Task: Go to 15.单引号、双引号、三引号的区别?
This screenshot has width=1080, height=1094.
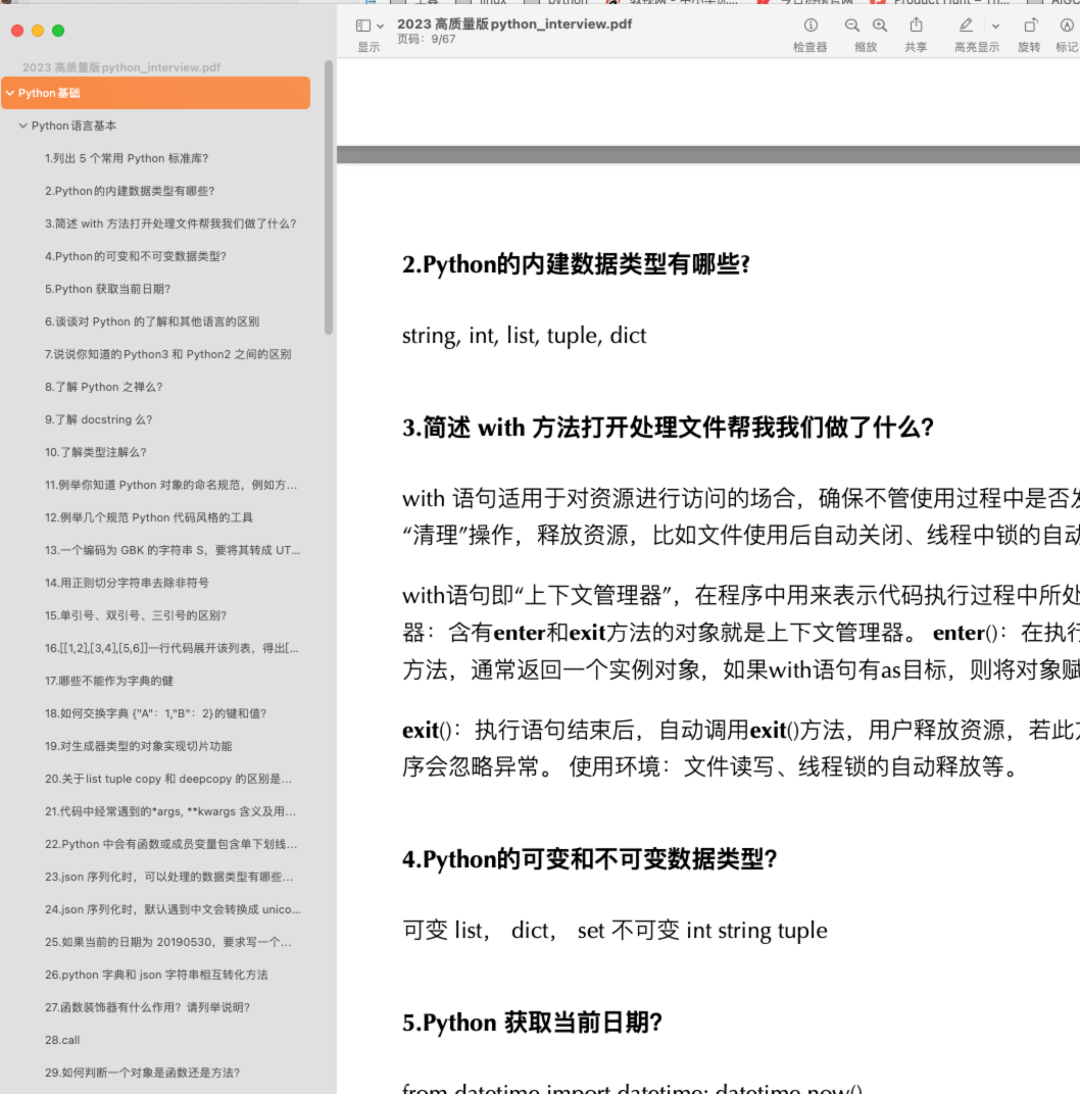Action: pos(136,615)
